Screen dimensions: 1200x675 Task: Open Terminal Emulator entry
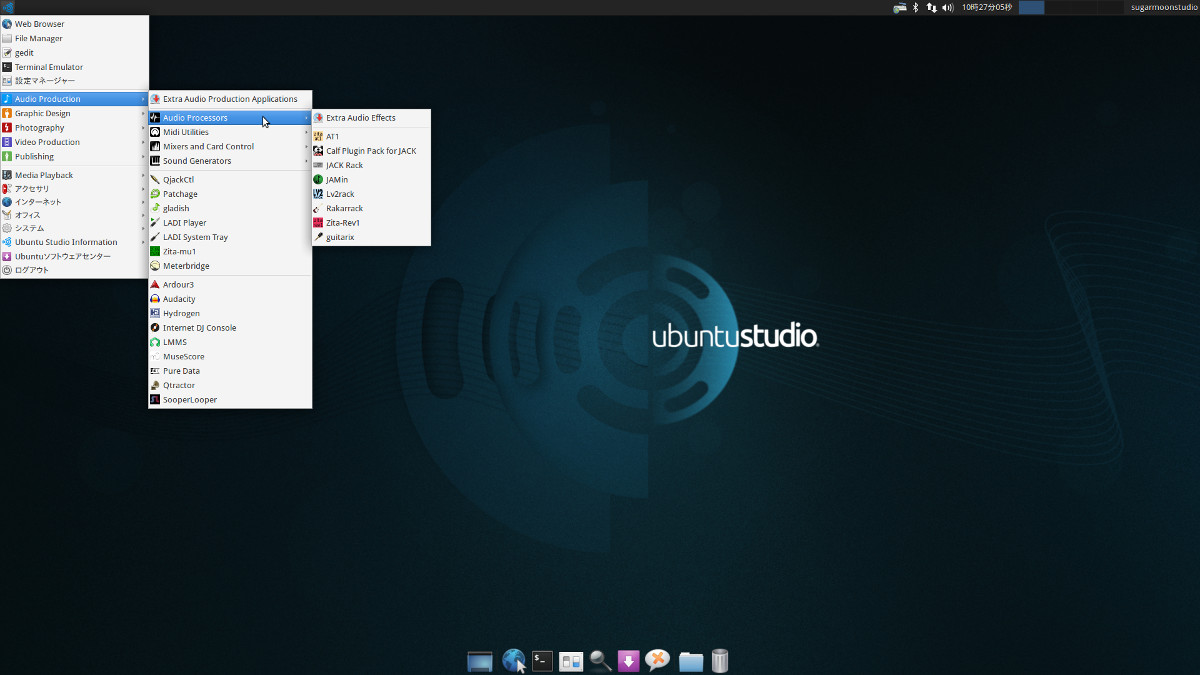click(74, 67)
